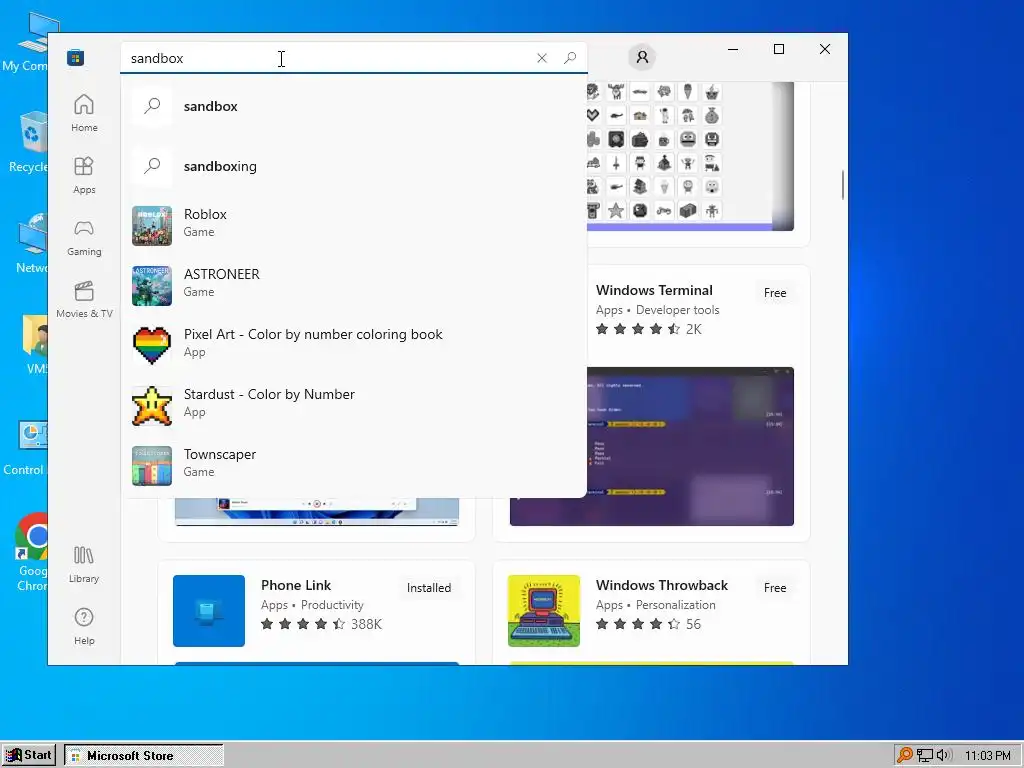This screenshot has height=768, width=1024.
Task: Open the Help section in sidebar
Action: click(x=84, y=626)
